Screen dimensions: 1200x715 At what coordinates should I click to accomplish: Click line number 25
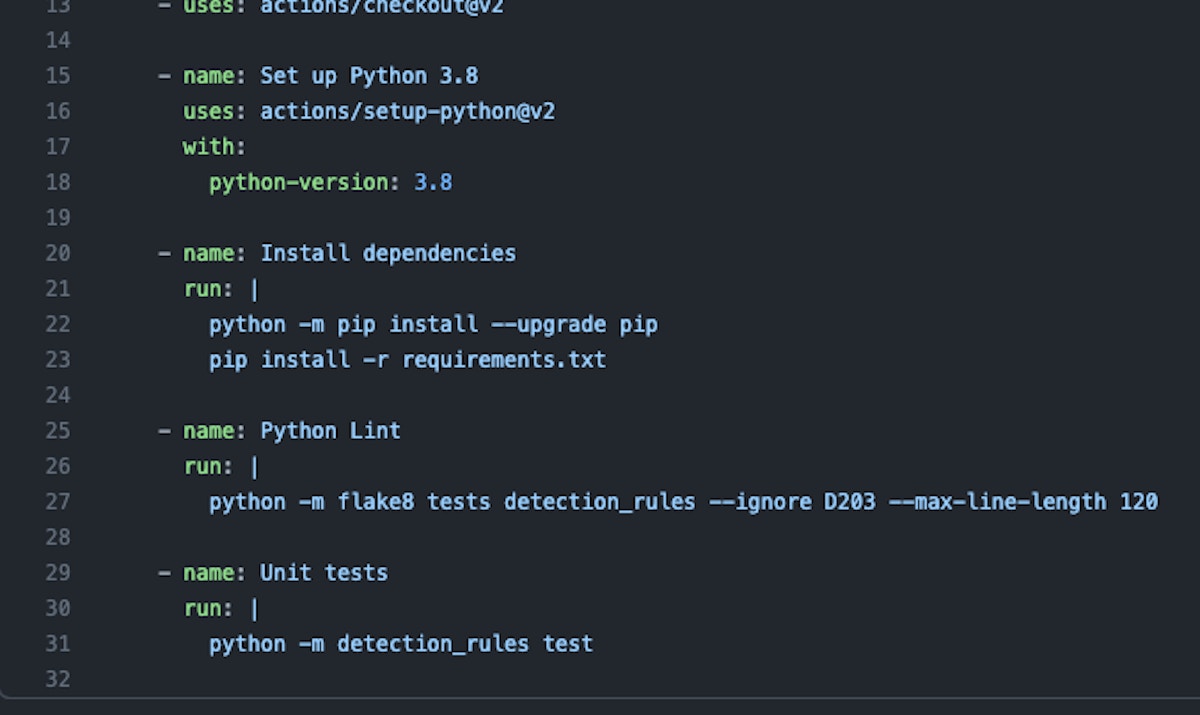tap(58, 431)
